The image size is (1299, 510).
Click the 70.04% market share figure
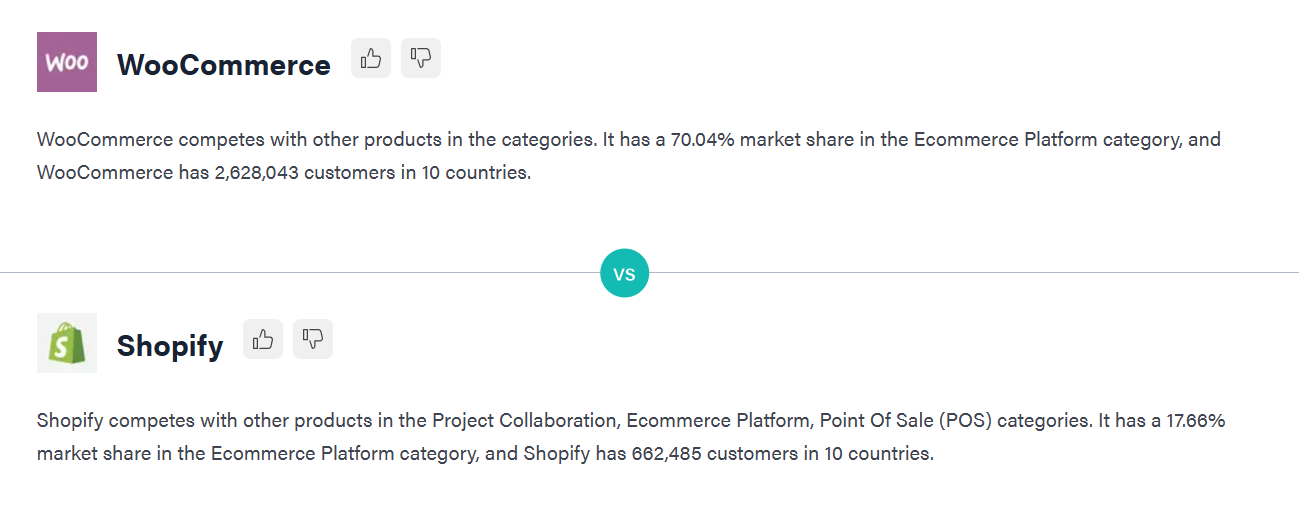pos(702,140)
